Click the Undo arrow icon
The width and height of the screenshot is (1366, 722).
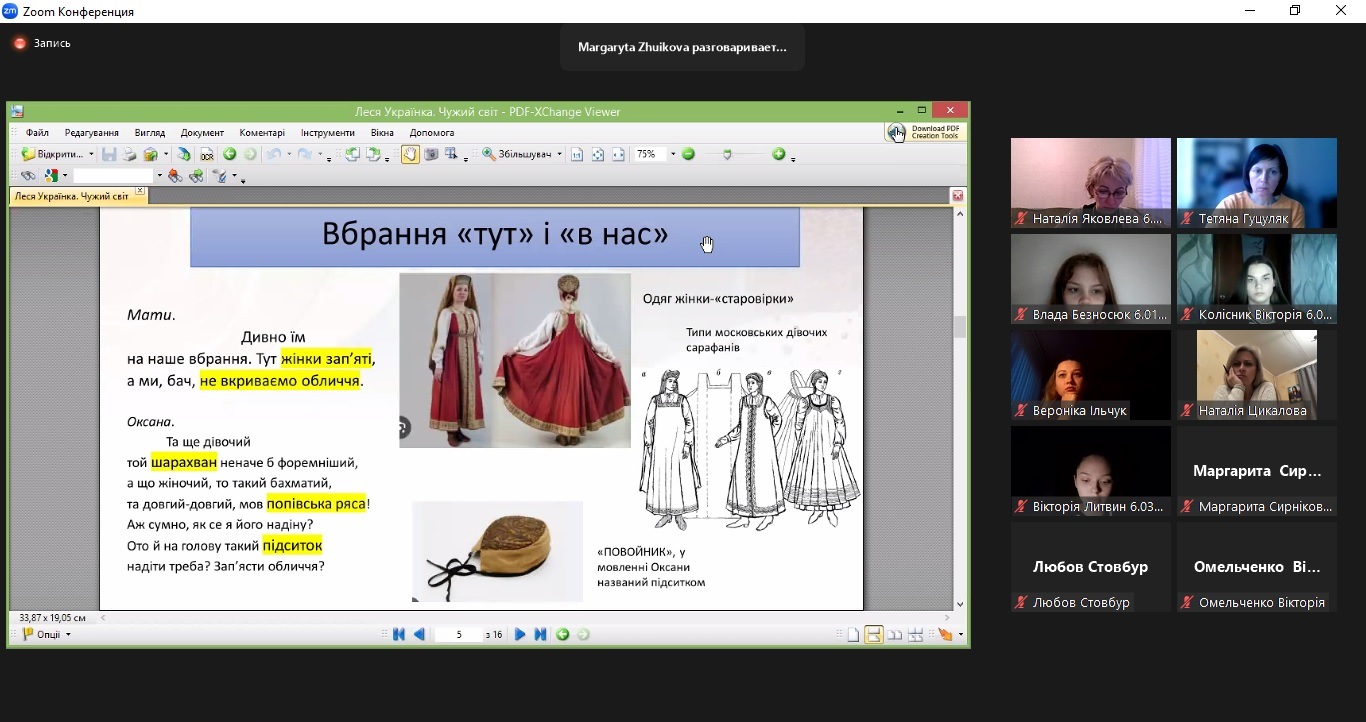point(274,154)
